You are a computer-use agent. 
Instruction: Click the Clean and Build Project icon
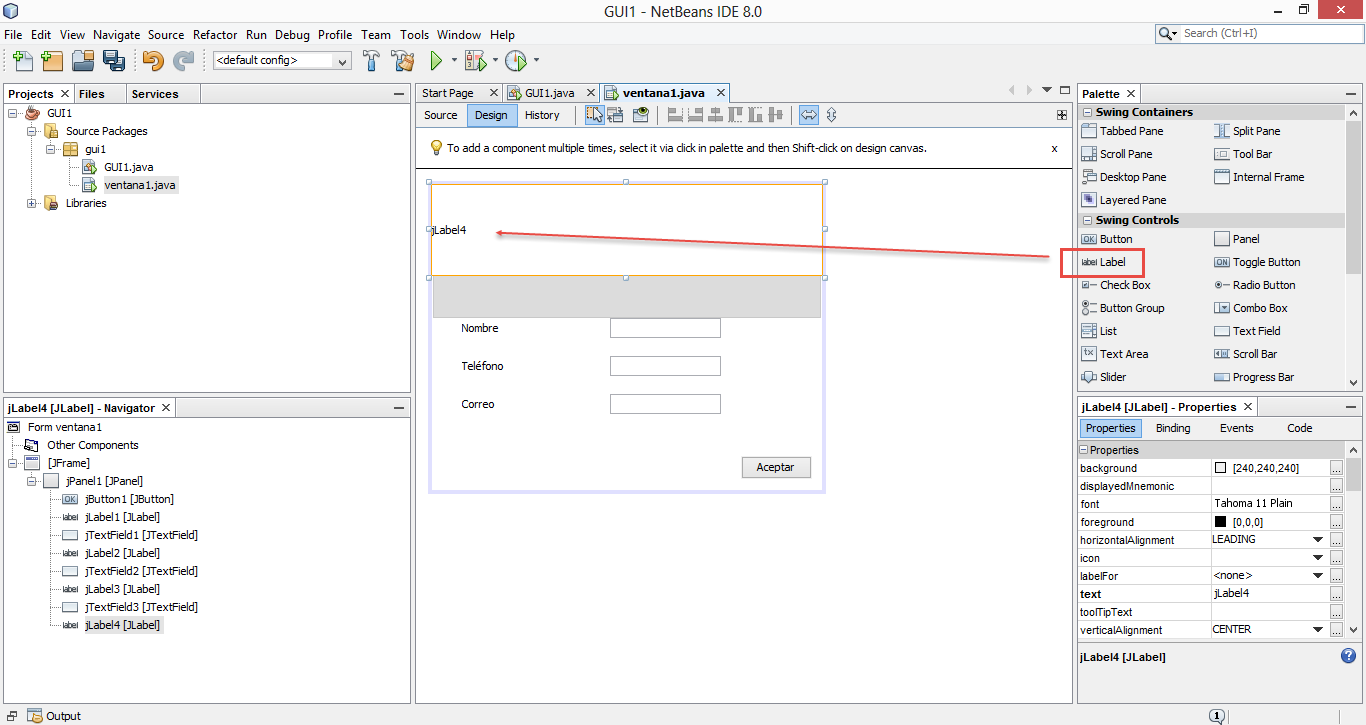coord(402,60)
